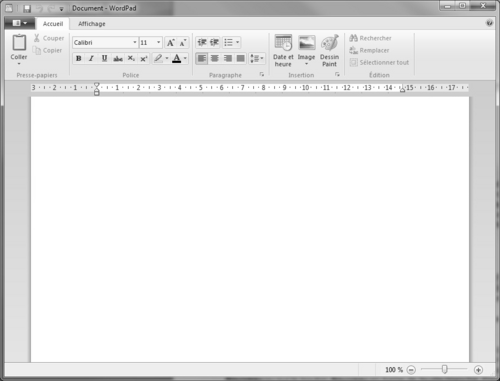Open the Calibri font family dropdown

point(135,43)
